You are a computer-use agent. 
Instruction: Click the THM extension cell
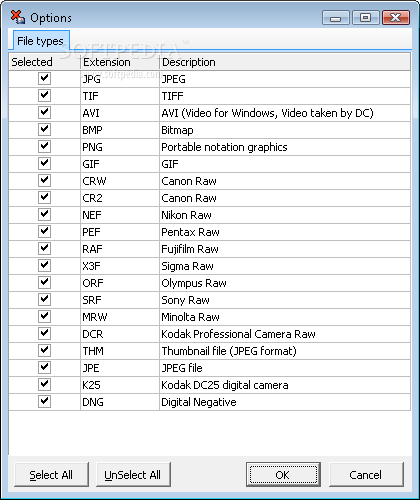(120, 351)
